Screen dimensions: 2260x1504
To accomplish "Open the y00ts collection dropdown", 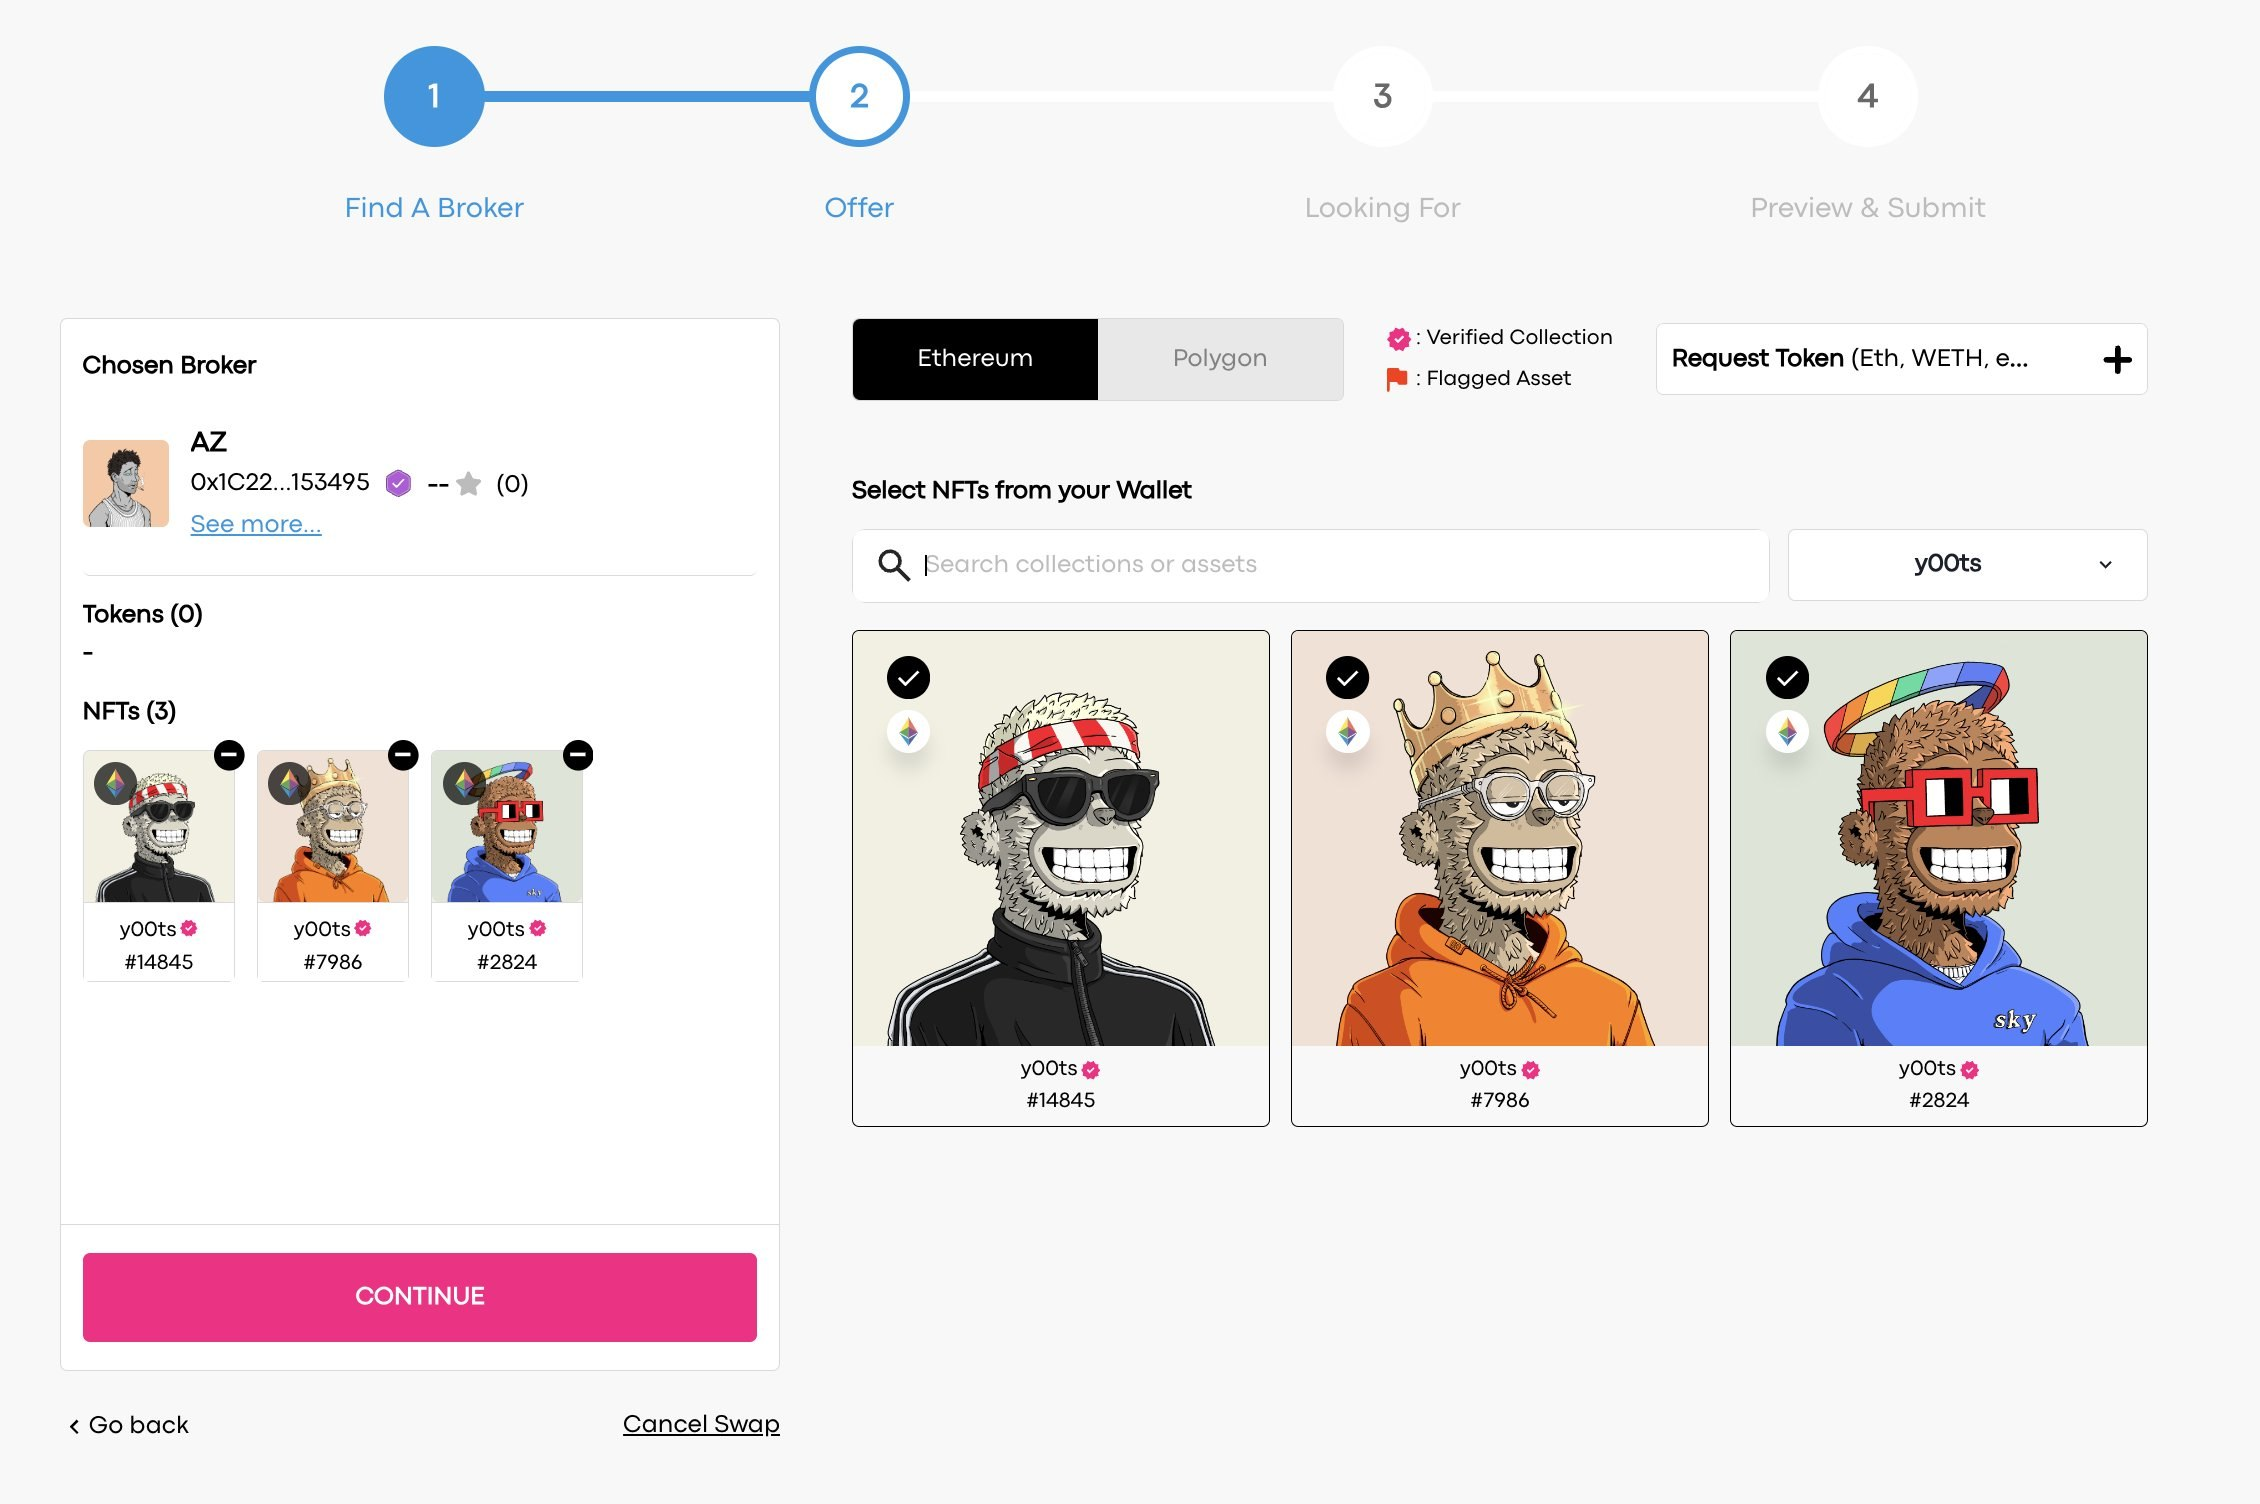I will (1967, 565).
